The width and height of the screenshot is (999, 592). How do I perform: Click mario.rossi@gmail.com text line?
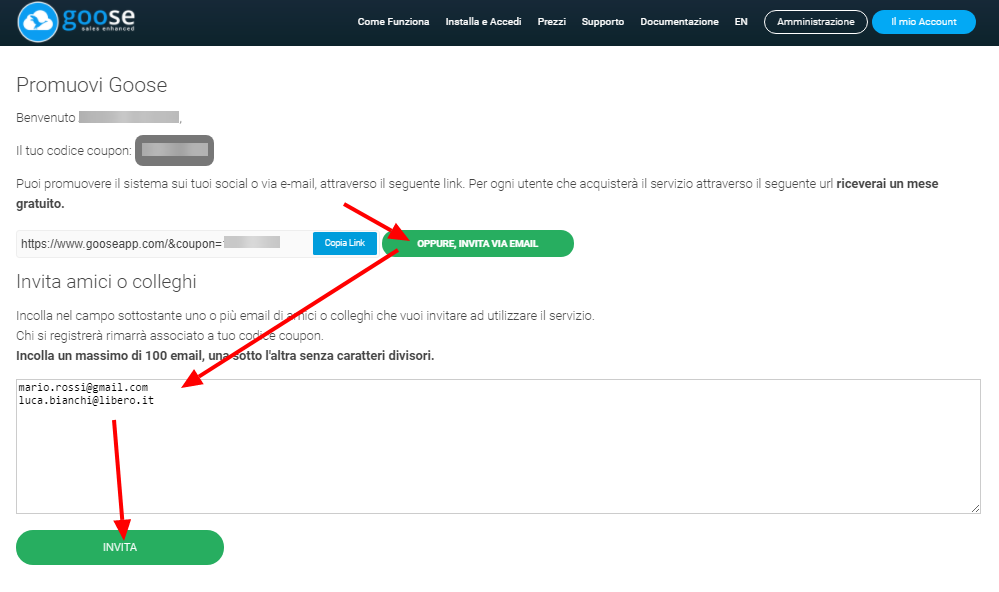pyautogui.click(x=83, y=387)
